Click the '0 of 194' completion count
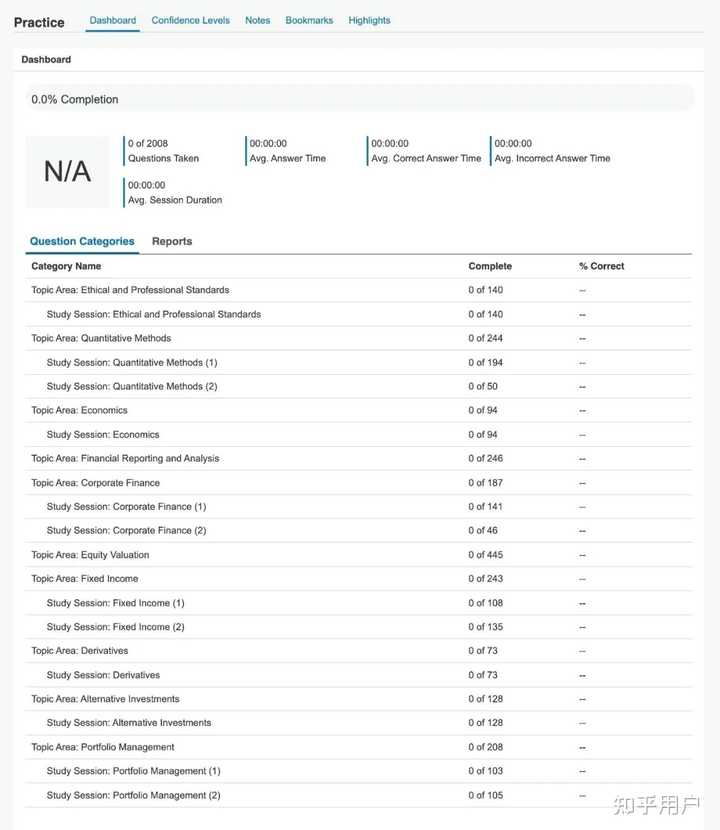 [x=485, y=363]
